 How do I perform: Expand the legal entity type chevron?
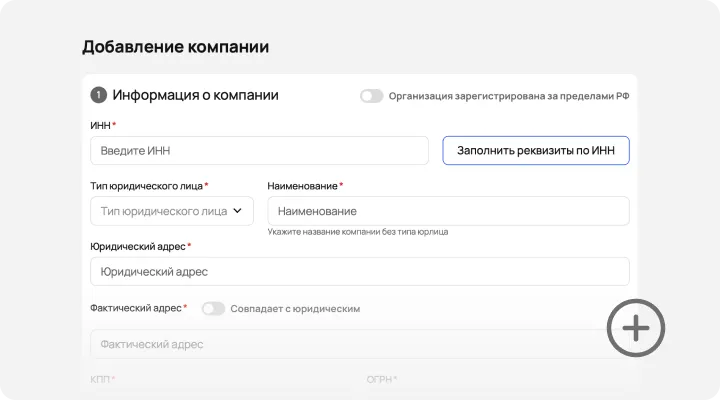coord(238,211)
